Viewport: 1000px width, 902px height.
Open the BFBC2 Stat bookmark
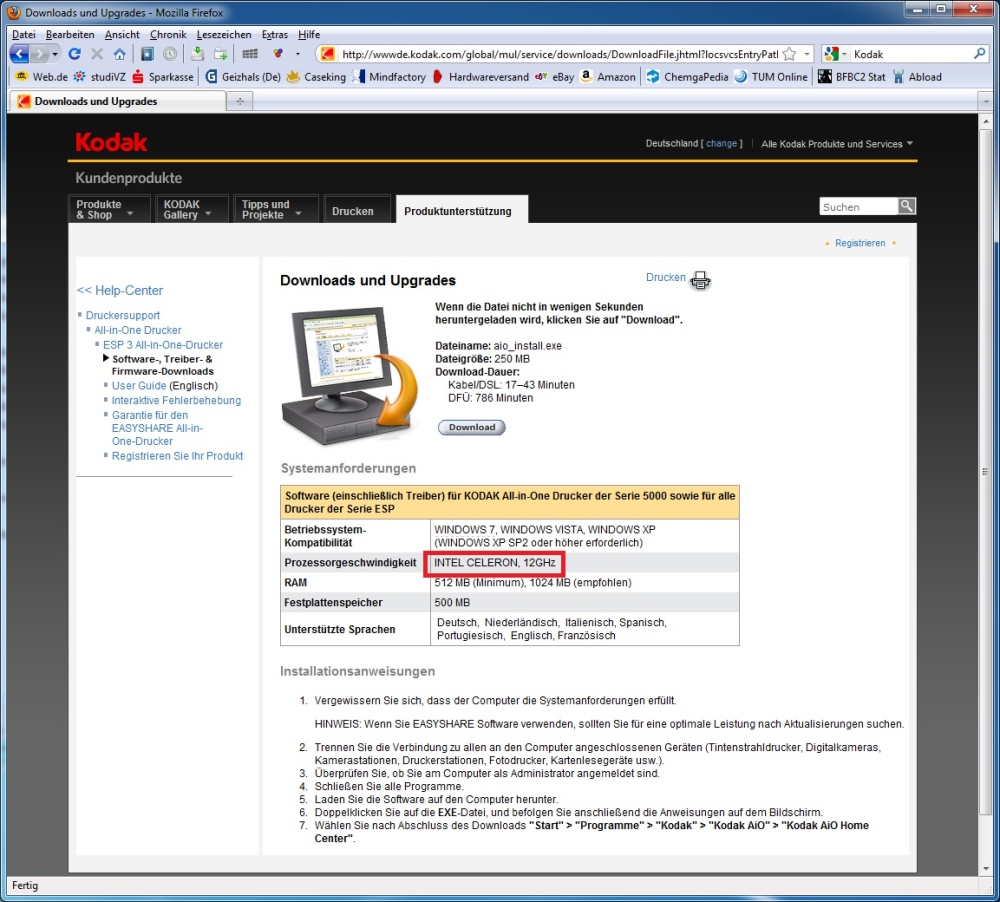click(x=852, y=77)
